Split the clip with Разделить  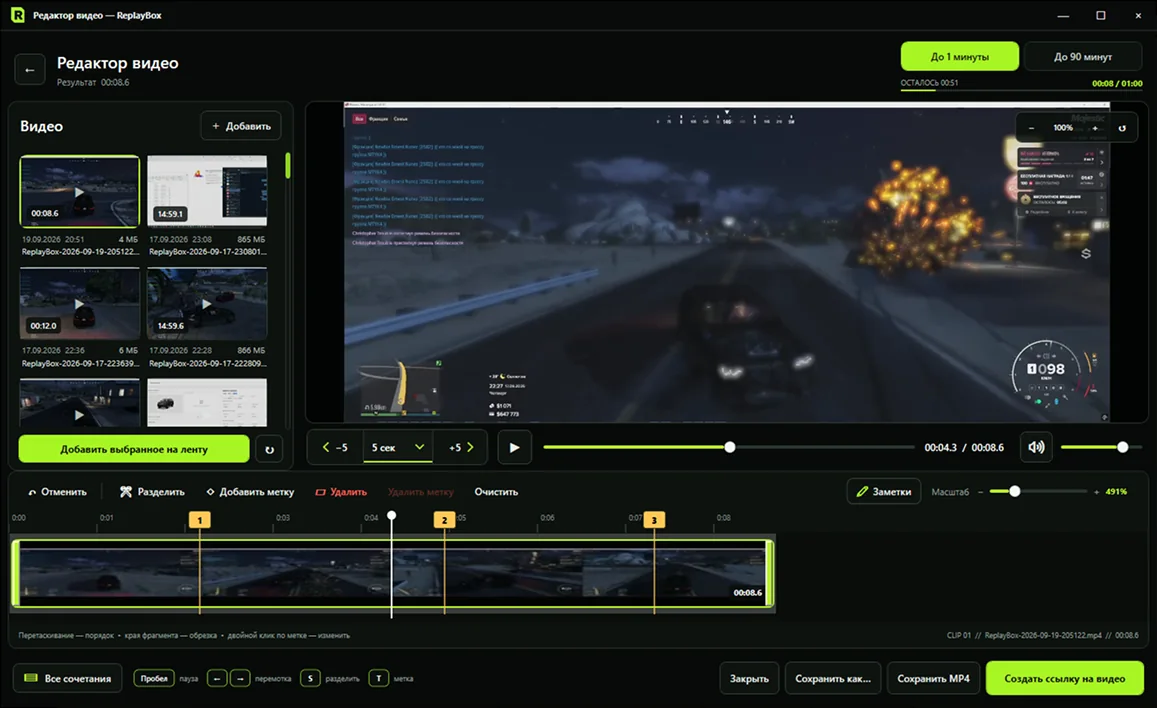tap(153, 492)
